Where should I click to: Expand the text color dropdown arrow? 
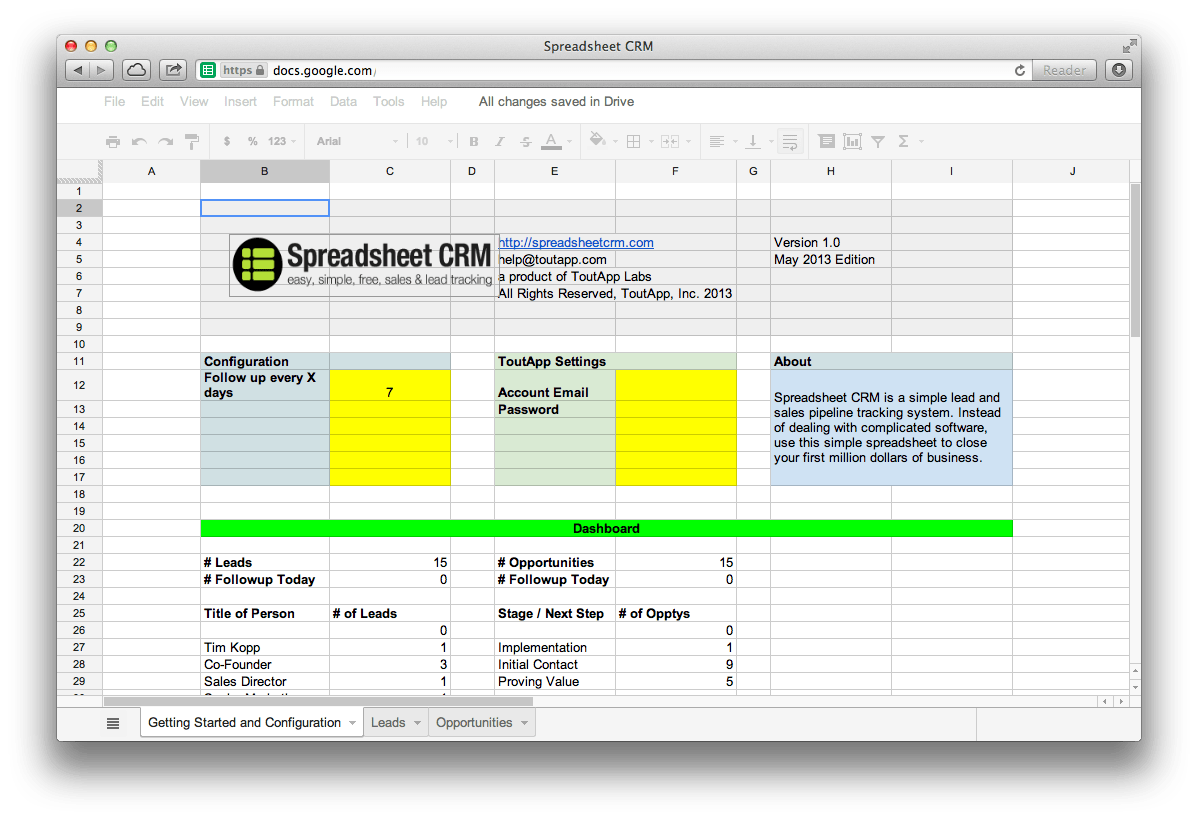point(570,141)
